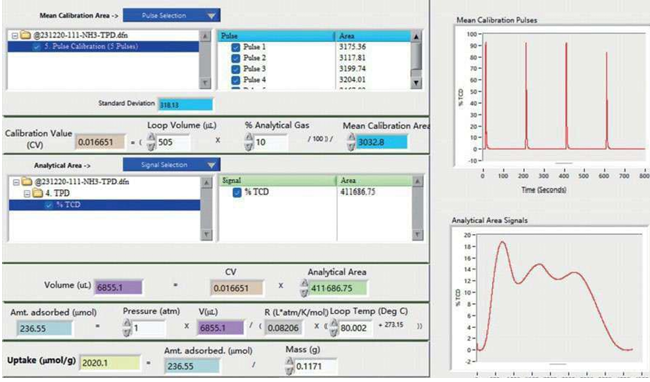
Task: Click the Mass (g) stepper arrows
Action: (289, 366)
